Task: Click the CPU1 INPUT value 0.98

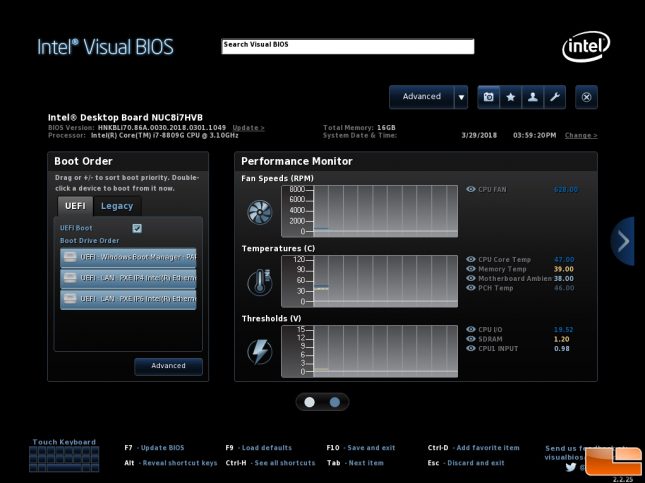Action: coord(561,348)
